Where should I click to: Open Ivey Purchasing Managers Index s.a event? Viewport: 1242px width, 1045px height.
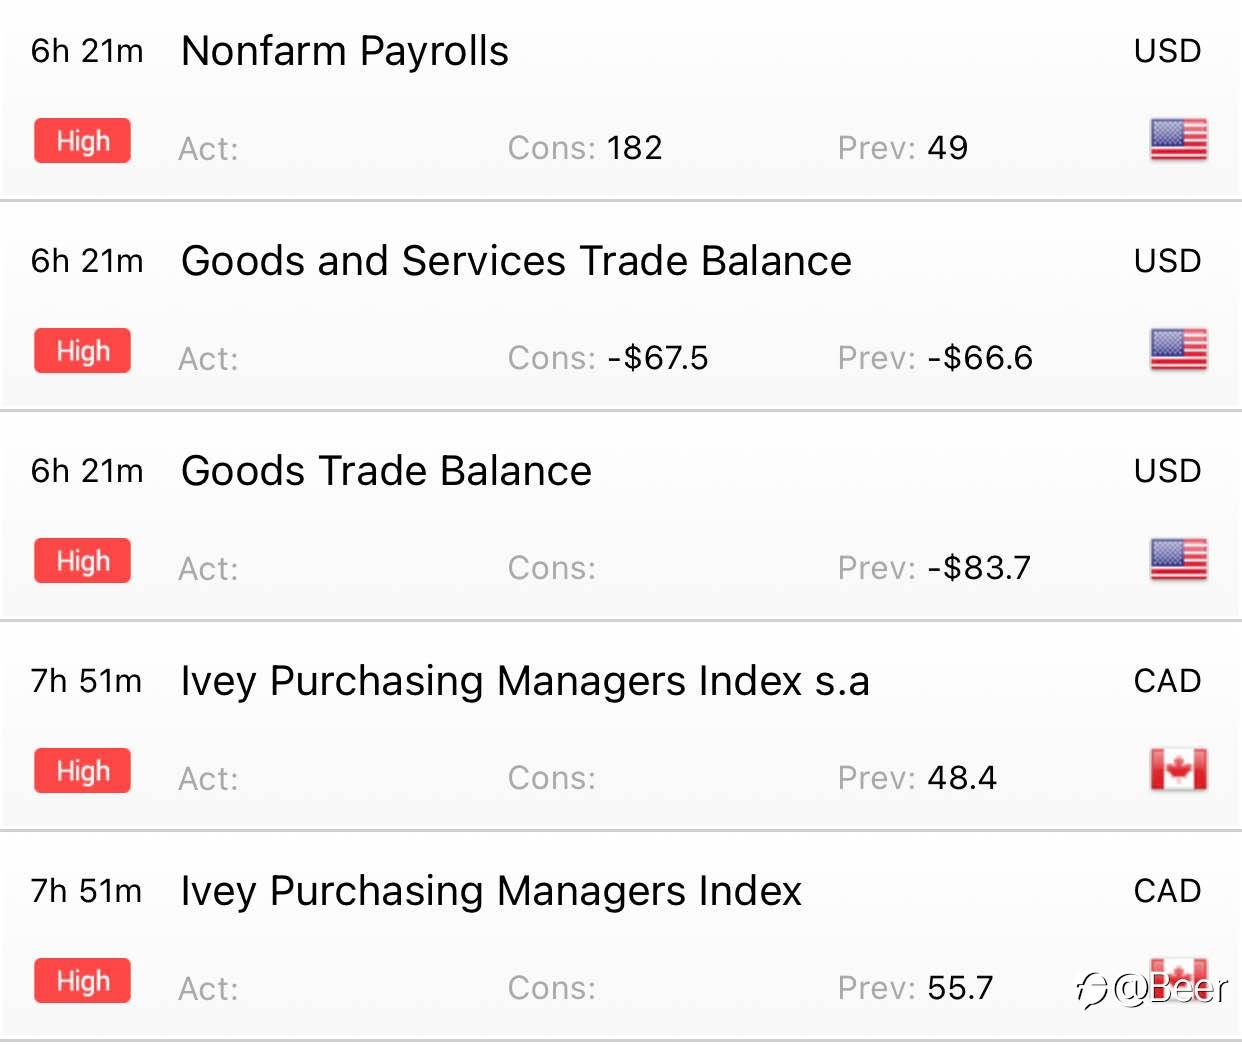point(524,681)
